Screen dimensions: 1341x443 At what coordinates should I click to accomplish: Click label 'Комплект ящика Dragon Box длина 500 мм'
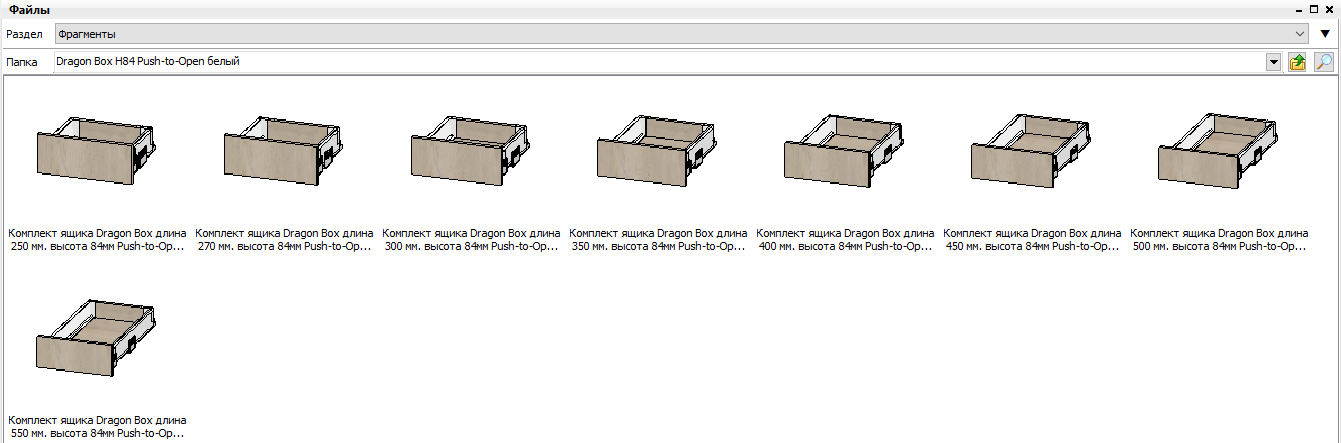point(1219,239)
